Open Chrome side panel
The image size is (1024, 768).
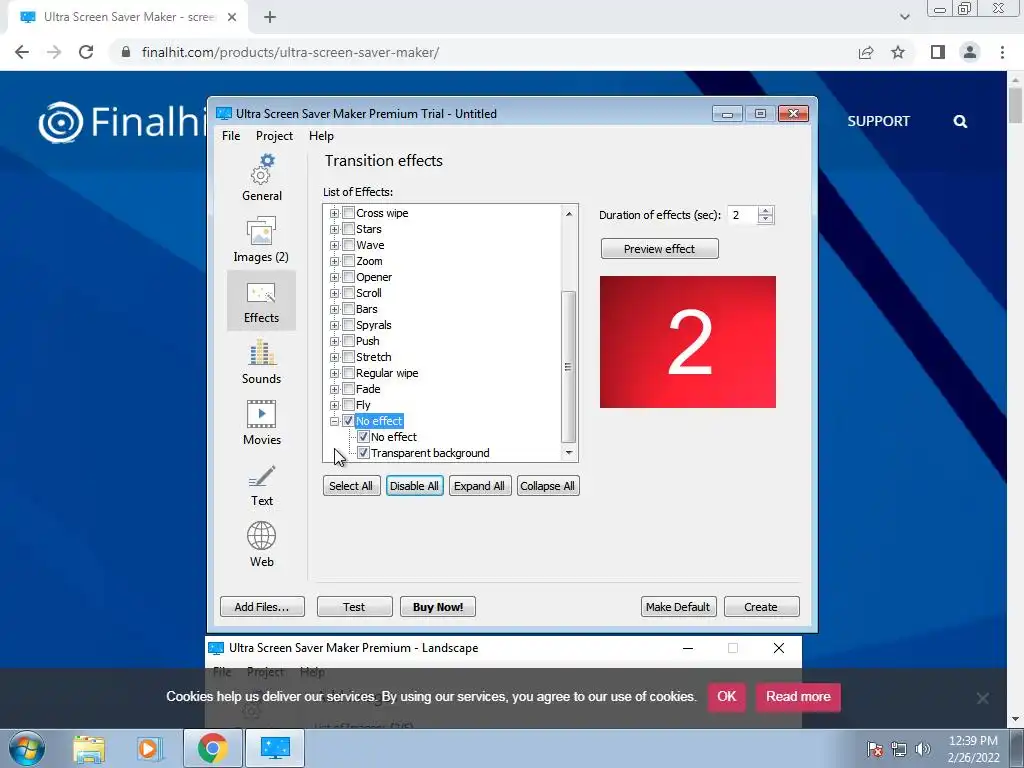pos(938,52)
